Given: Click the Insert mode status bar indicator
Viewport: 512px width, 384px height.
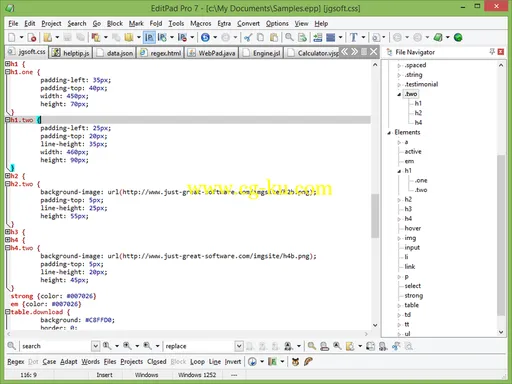Looking at the screenshot, I should [104, 375].
